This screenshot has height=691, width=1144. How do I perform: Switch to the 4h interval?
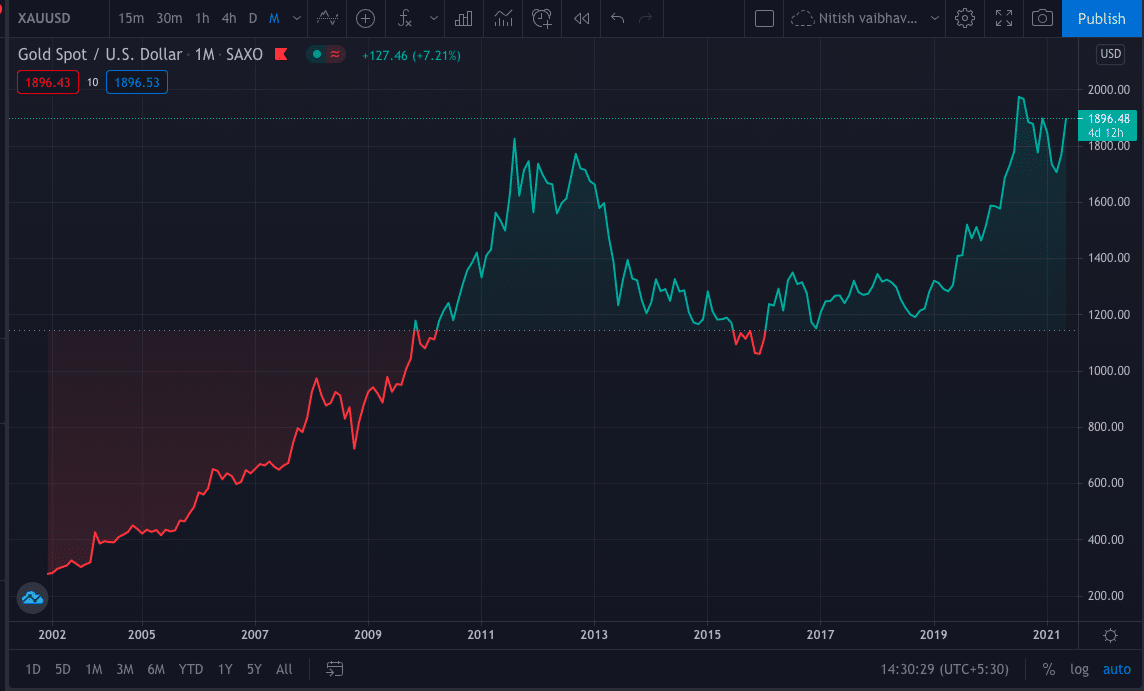coord(229,18)
